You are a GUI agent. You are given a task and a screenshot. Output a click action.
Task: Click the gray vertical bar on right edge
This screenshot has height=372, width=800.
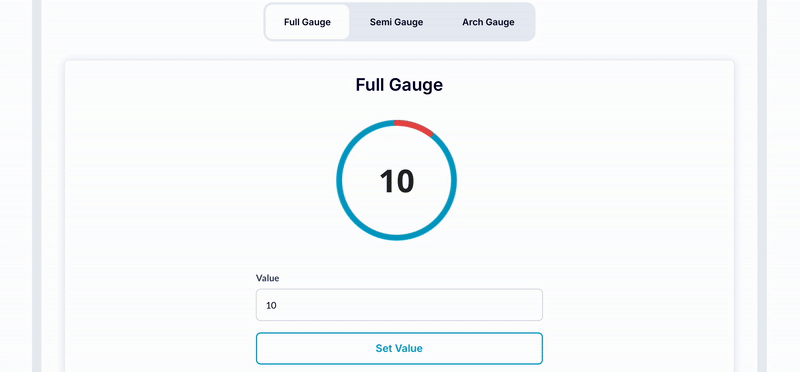coord(762,186)
